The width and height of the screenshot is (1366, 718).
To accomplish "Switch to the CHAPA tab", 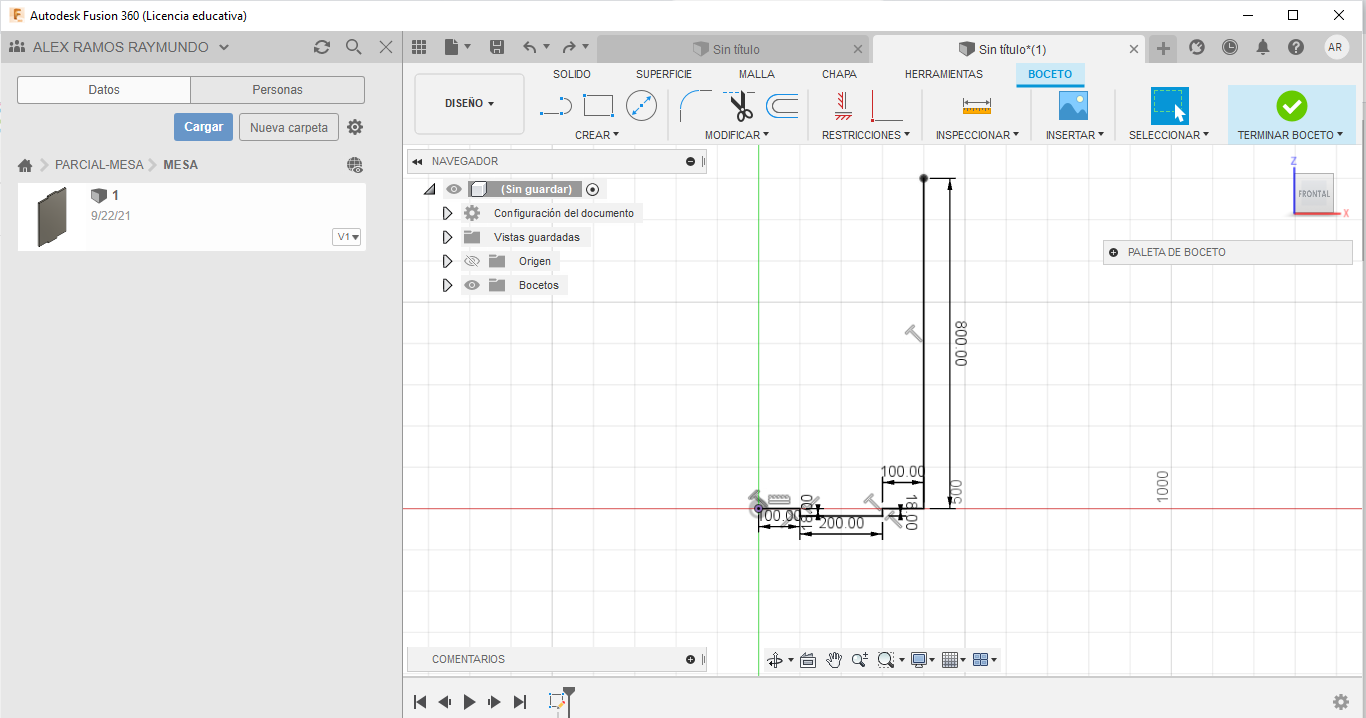I will [x=839, y=74].
